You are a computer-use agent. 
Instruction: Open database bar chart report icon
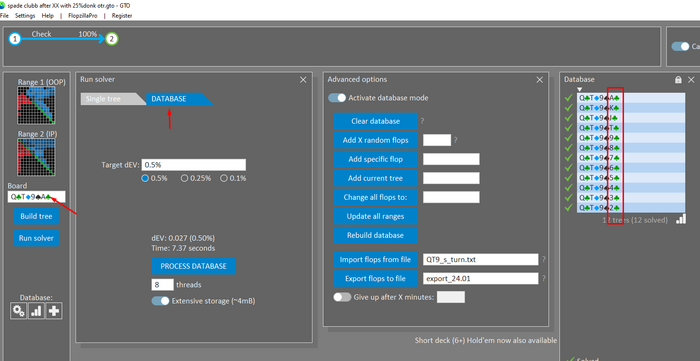(x=36, y=311)
